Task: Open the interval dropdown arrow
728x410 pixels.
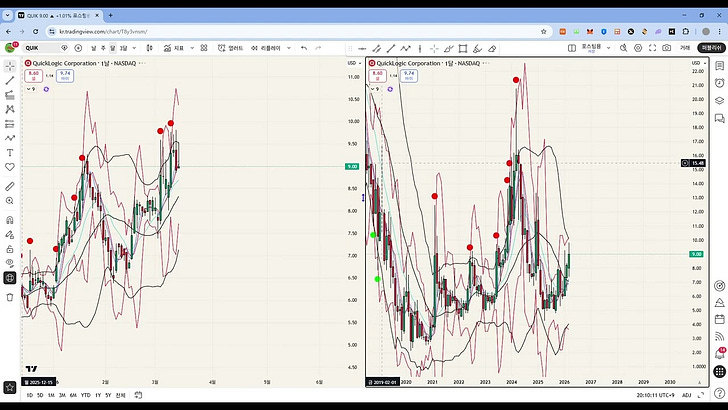Action: point(134,48)
